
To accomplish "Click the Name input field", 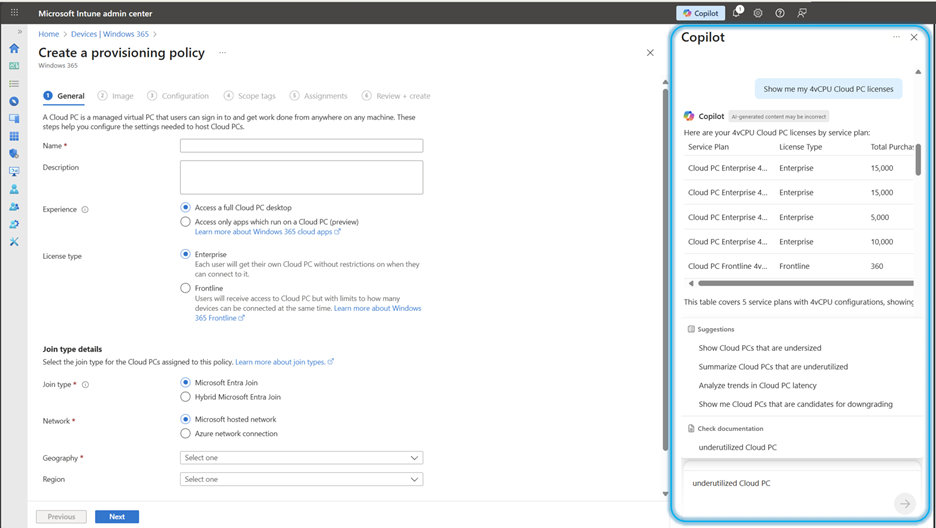I will pos(301,146).
